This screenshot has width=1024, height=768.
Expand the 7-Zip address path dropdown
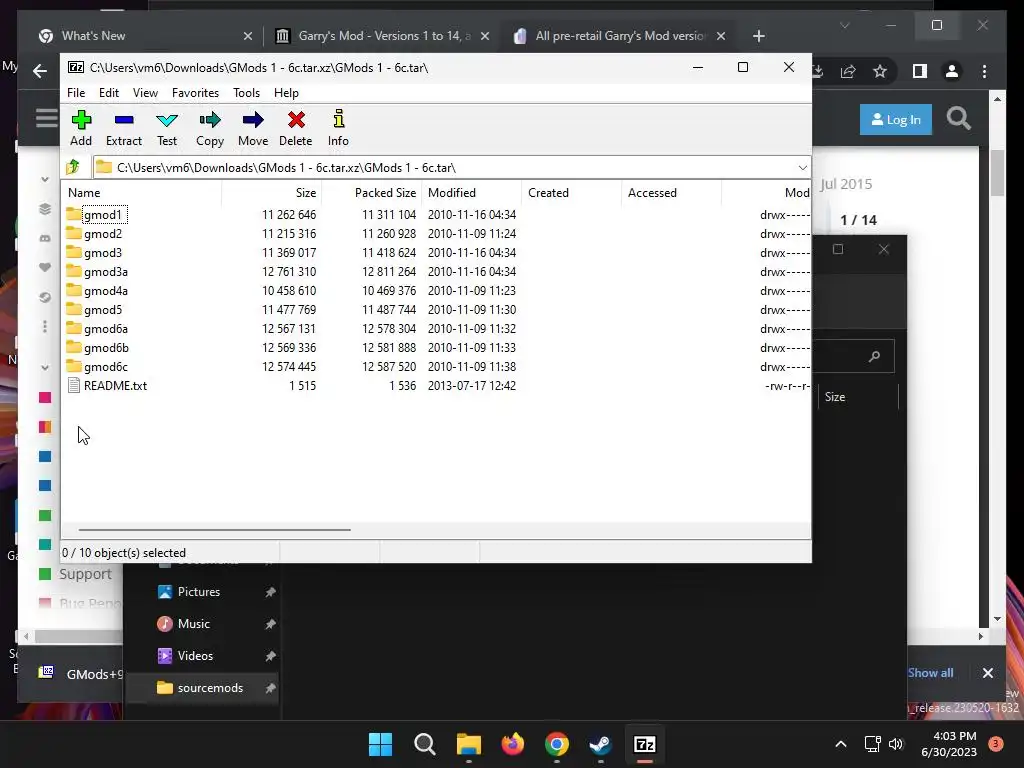[x=803, y=168]
